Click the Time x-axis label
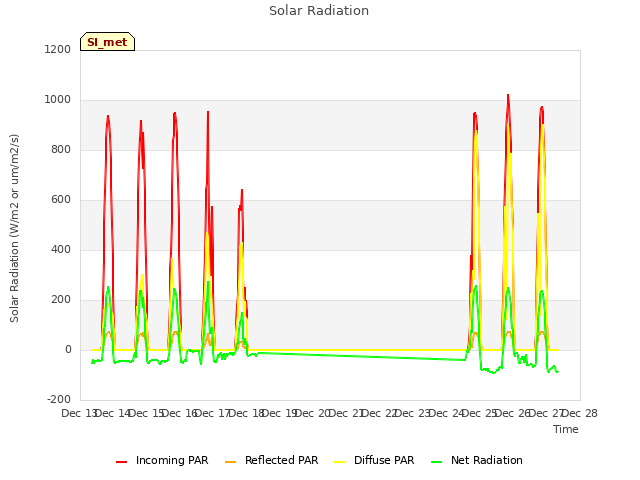This screenshot has height=480, width=640. click(x=566, y=429)
